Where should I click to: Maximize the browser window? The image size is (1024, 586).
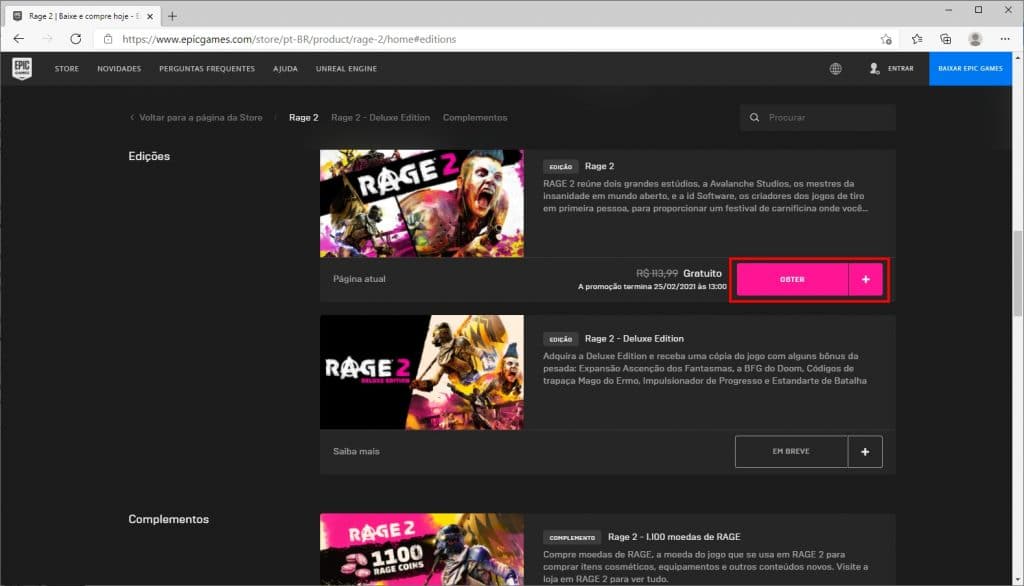click(x=978, y=10)
